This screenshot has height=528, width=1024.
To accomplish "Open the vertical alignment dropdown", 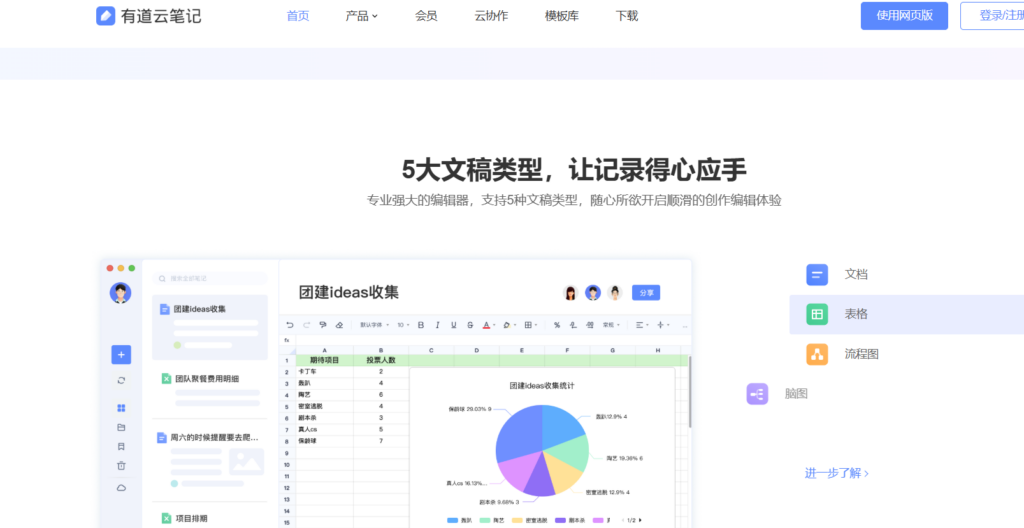I will (x=663, y=325).
